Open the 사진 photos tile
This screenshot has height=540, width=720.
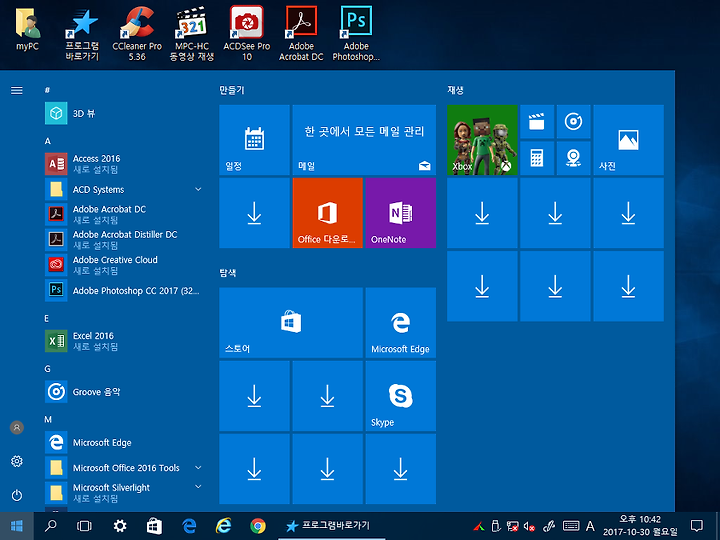coord(628,140)
